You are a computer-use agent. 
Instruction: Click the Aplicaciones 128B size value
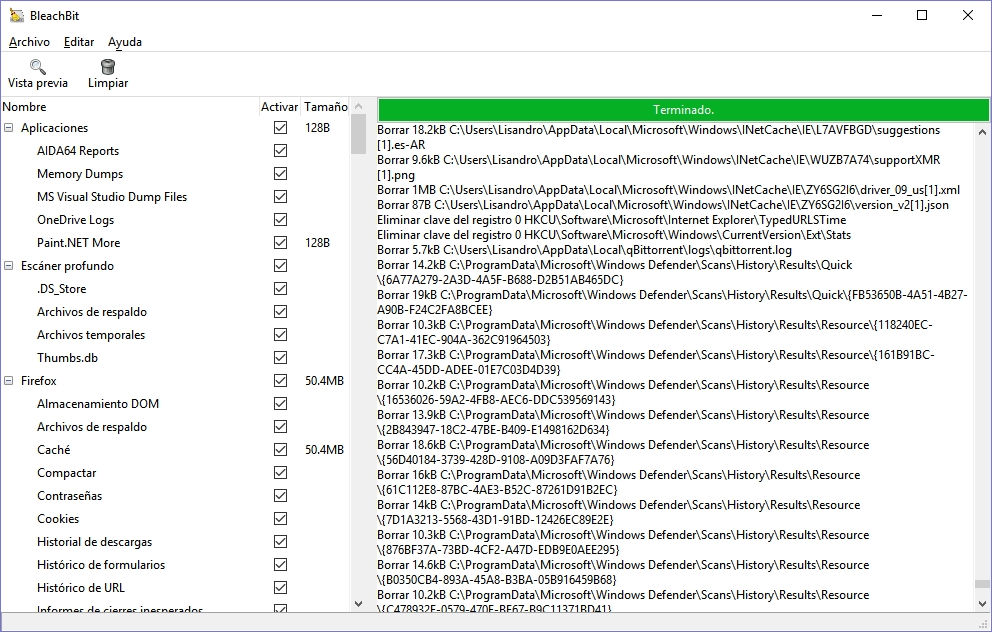[318, 128]
